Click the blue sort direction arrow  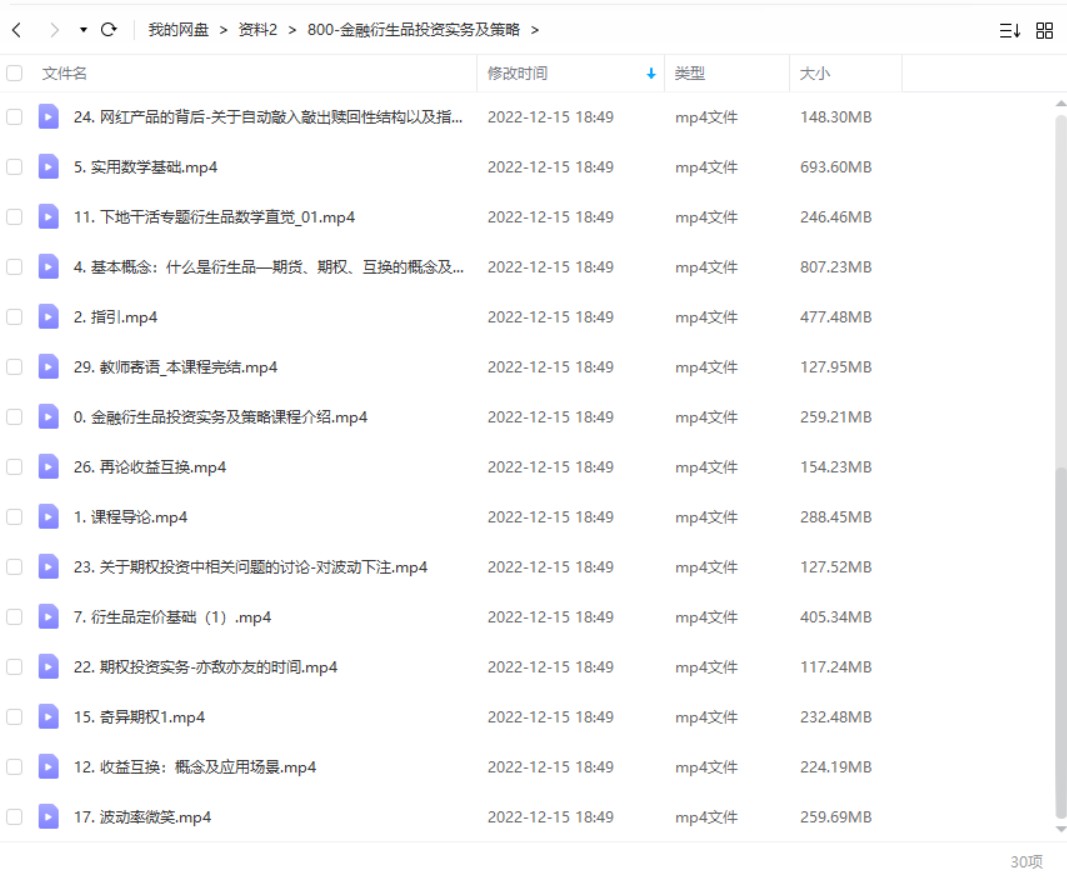651,74
